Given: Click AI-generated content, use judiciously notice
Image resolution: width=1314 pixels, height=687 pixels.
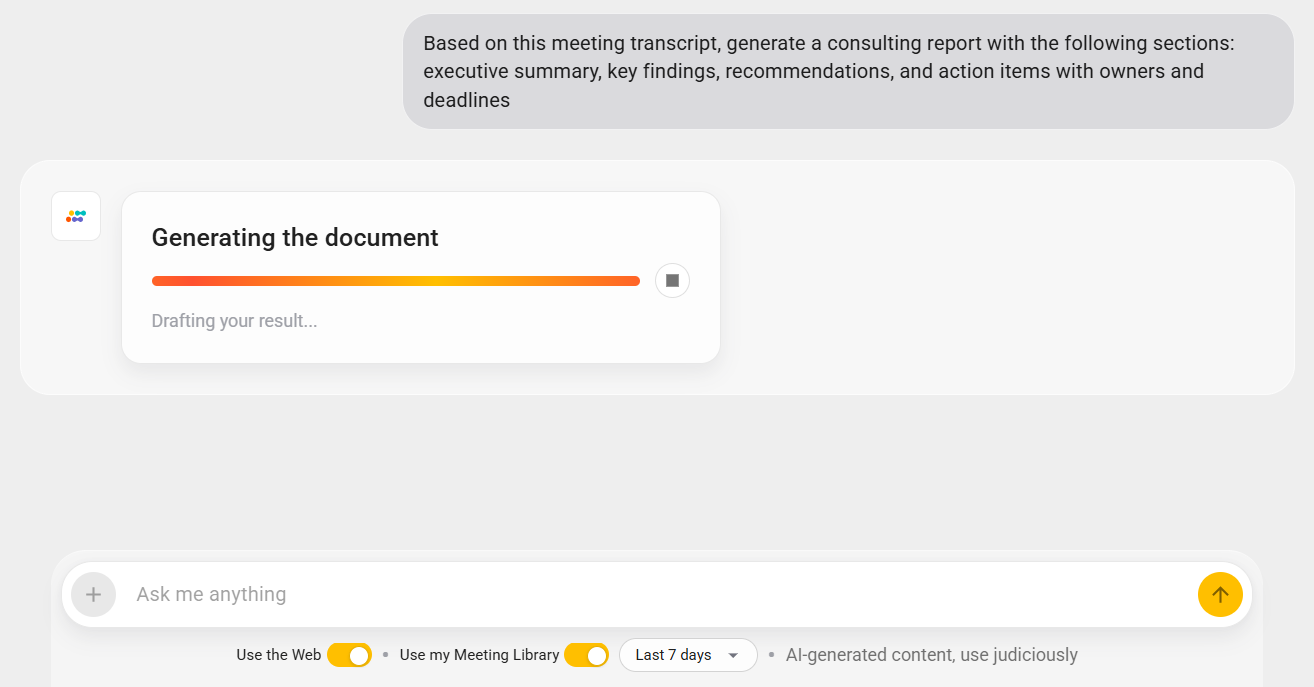Looking at the screenshot, I should (931, 654).
